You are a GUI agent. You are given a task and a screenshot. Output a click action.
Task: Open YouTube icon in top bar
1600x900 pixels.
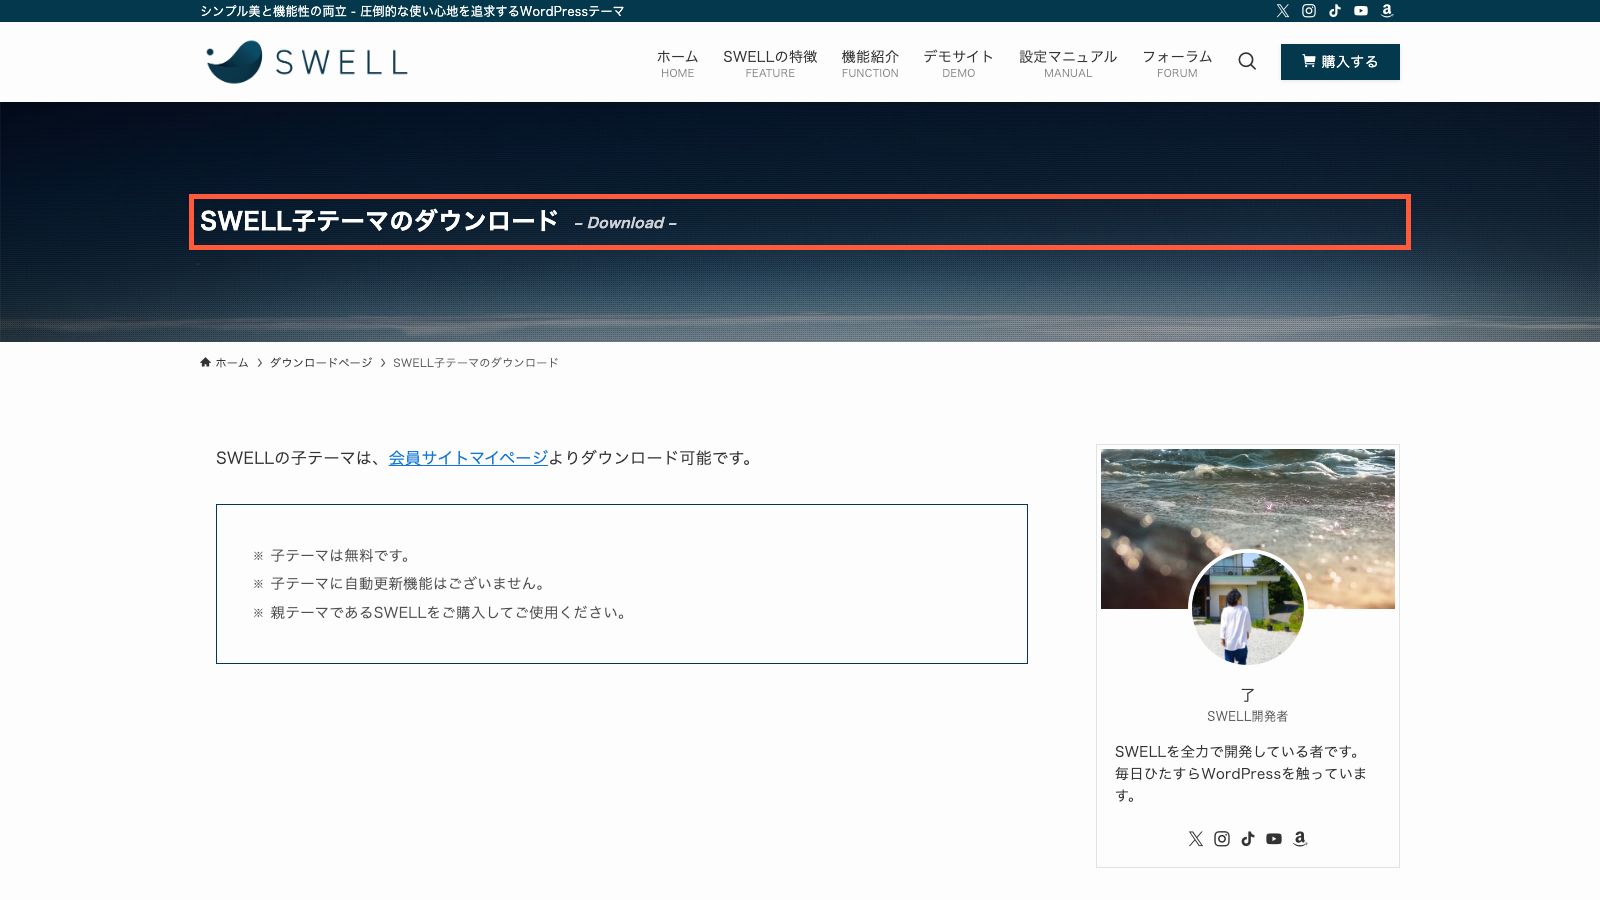coord(1361,11)
